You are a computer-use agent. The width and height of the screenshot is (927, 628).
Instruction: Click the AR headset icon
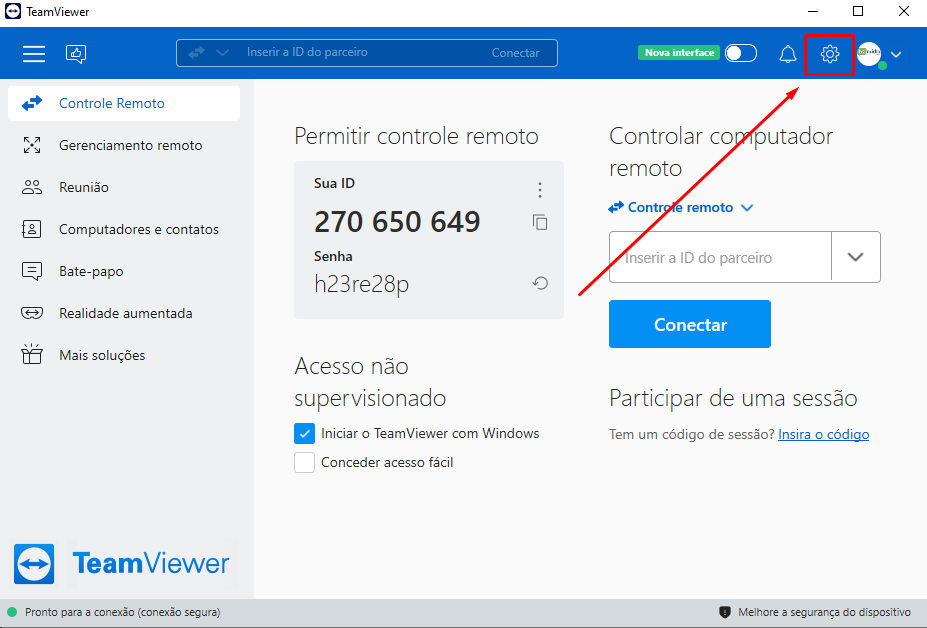pyautogui.click(x=32, y=313)
